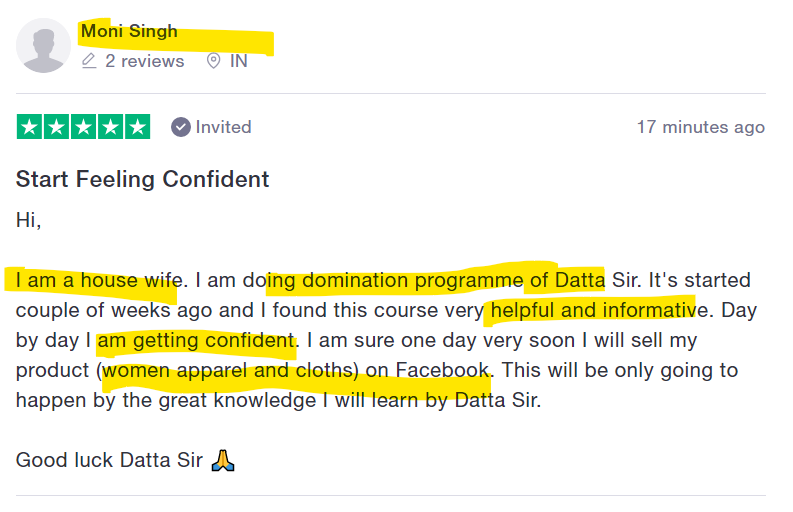Click the reviewer name Moni Singh
The height and width of the screenshot is (512, 793).
[x=129, y=31]
